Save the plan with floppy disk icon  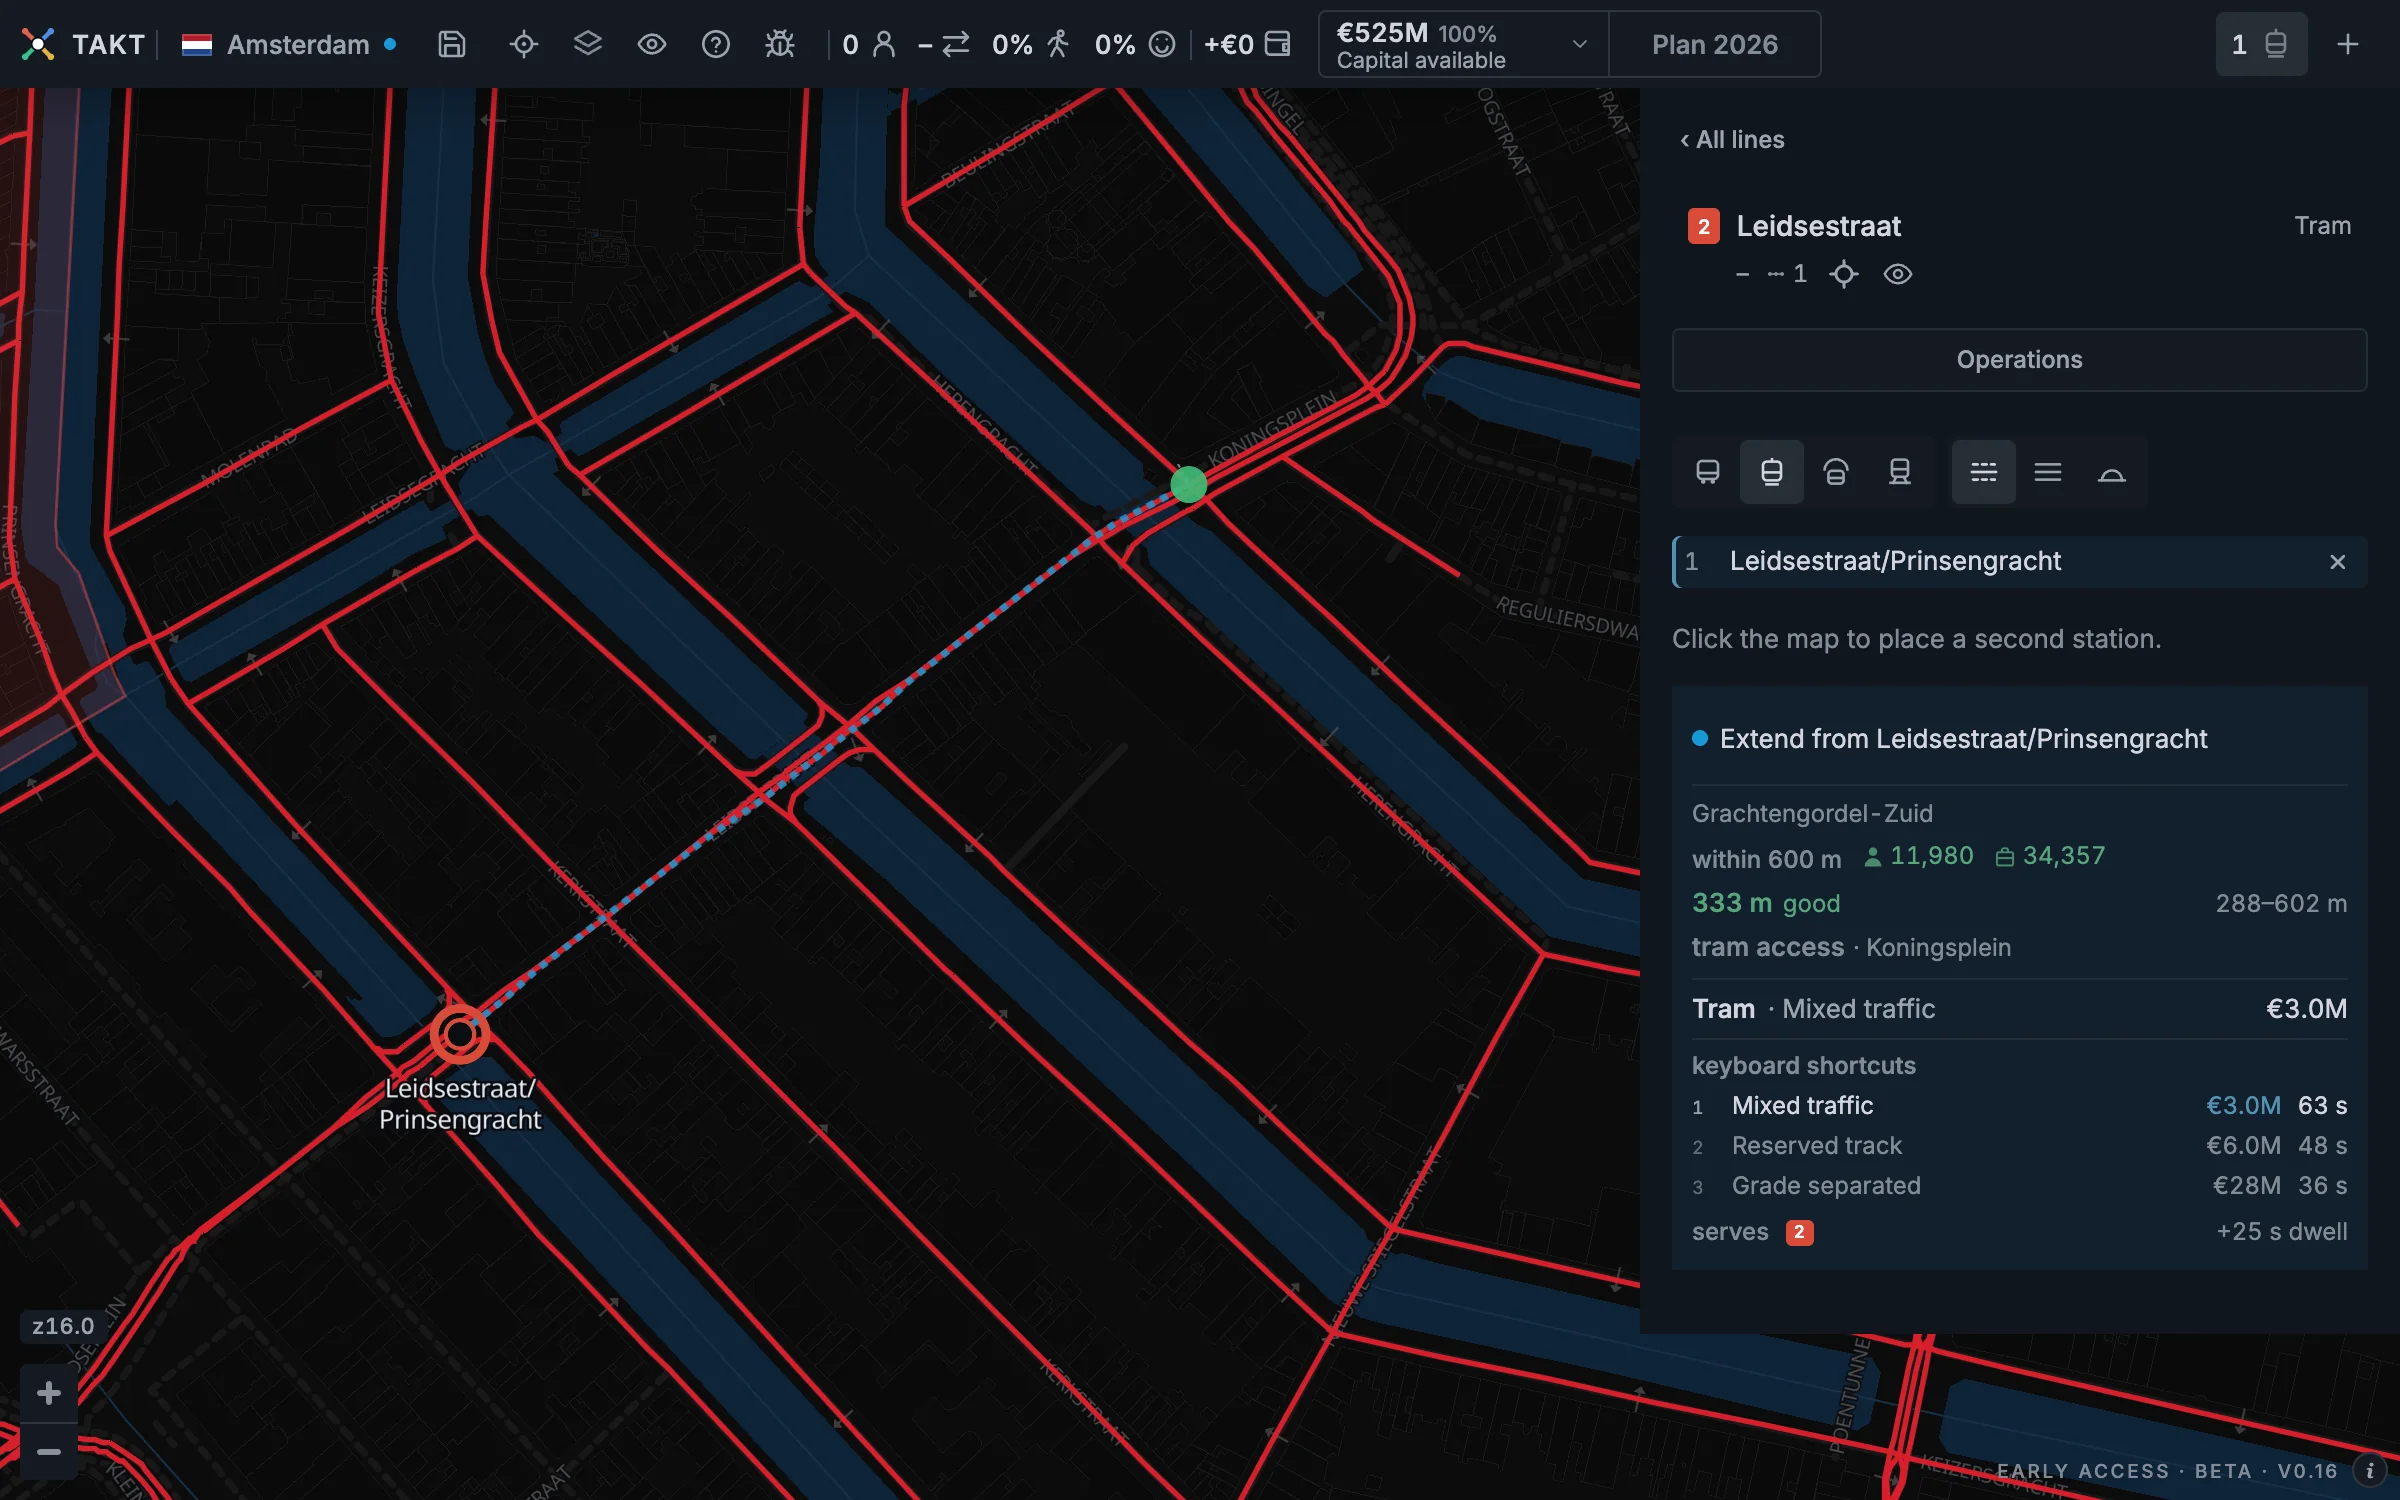tap(452, 44)
